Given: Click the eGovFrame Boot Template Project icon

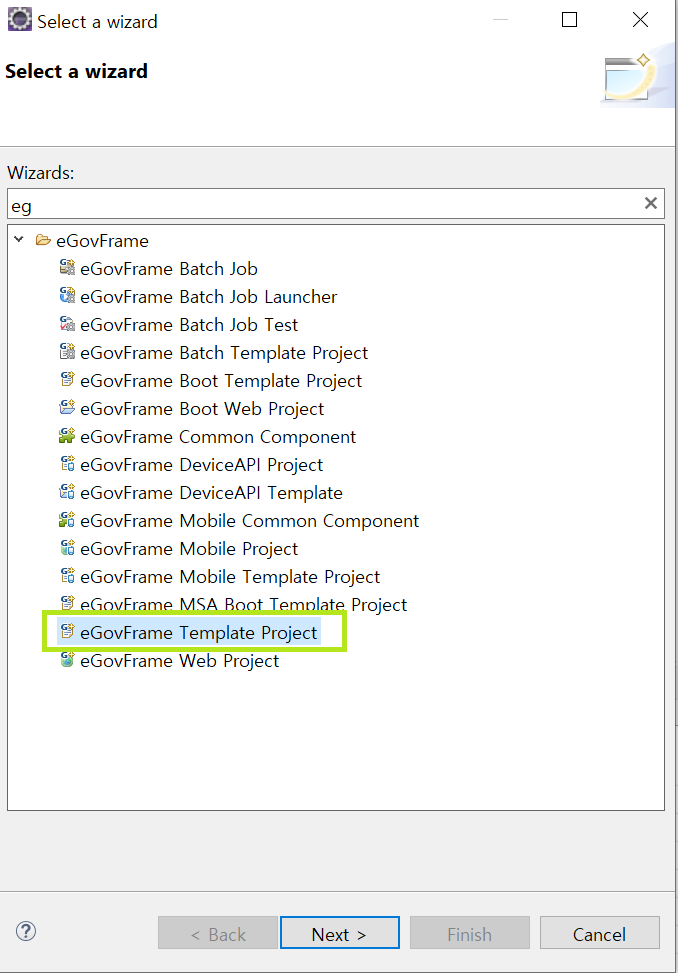Looking at the screenshot, I should point(67,379).
